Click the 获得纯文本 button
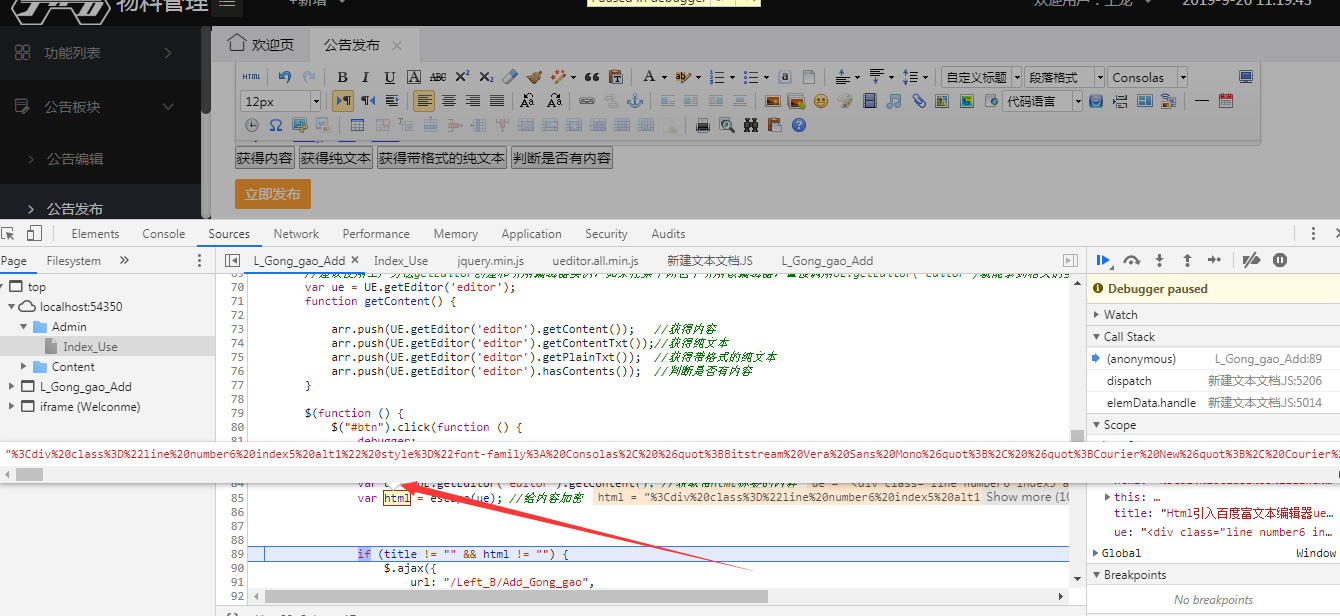The width and height of the screenshot is (1340, 616). click(336, 158)
